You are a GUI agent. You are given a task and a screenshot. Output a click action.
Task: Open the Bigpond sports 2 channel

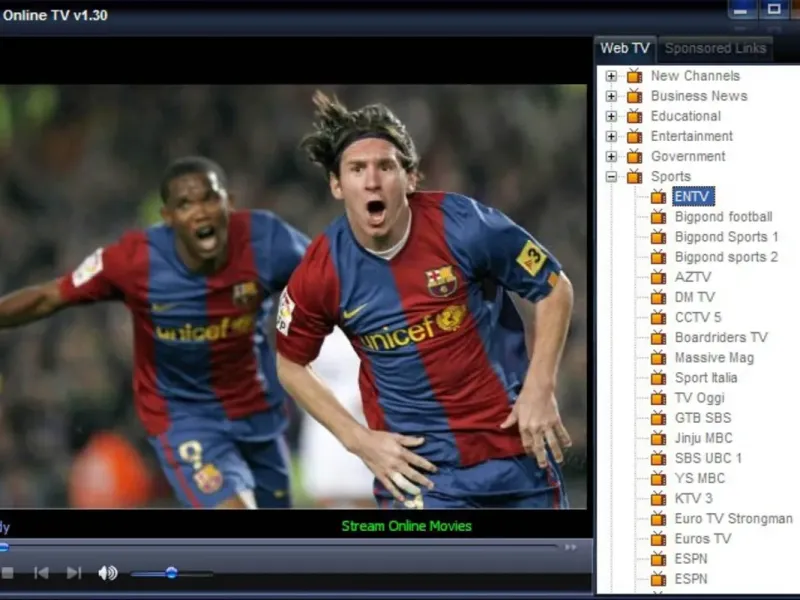tap(726, 257)
